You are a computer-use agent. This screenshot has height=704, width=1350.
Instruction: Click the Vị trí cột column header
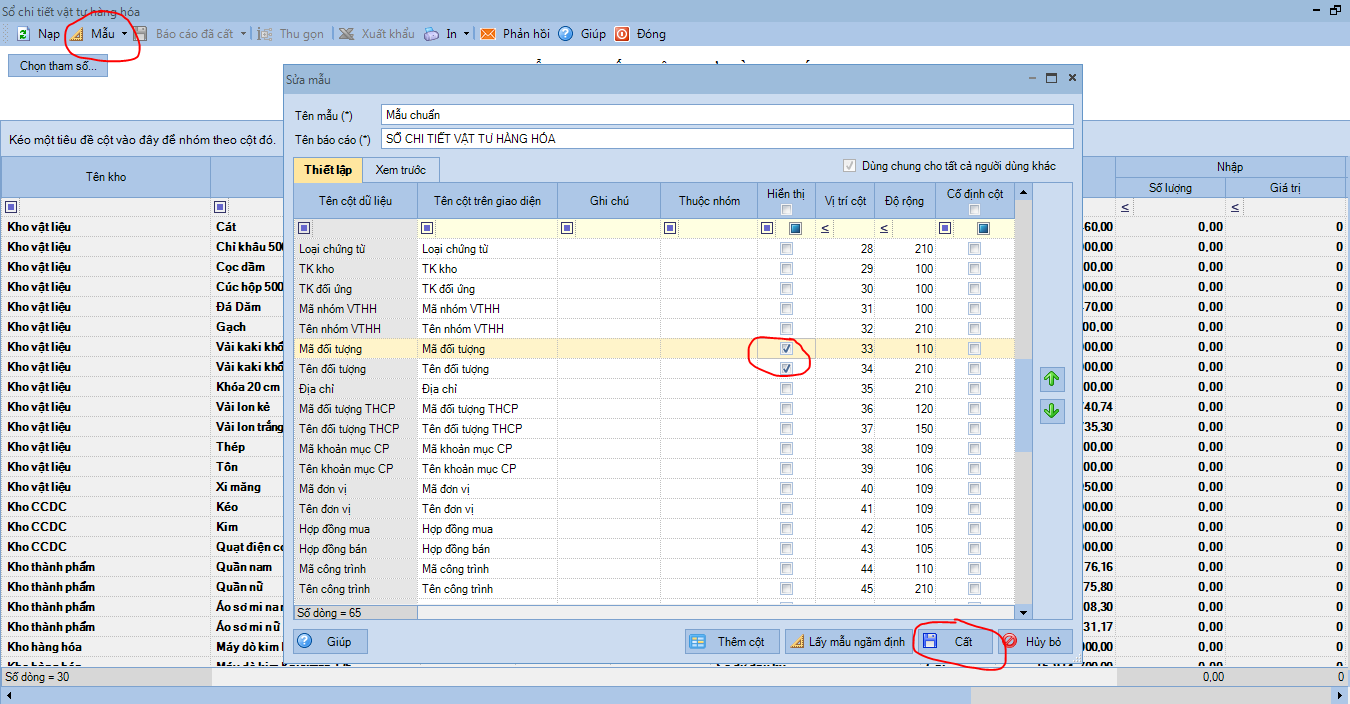point(845,201)
